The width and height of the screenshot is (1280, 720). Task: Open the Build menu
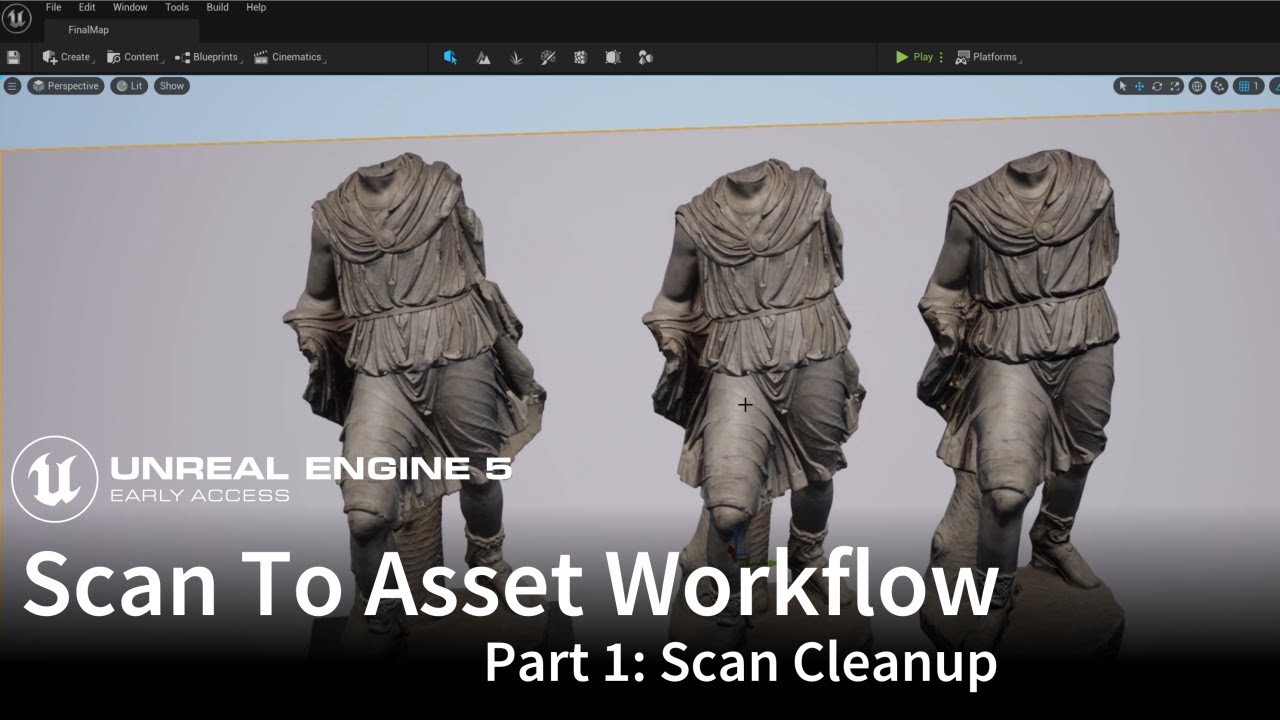pyautogui.click(x=217, y=7)
